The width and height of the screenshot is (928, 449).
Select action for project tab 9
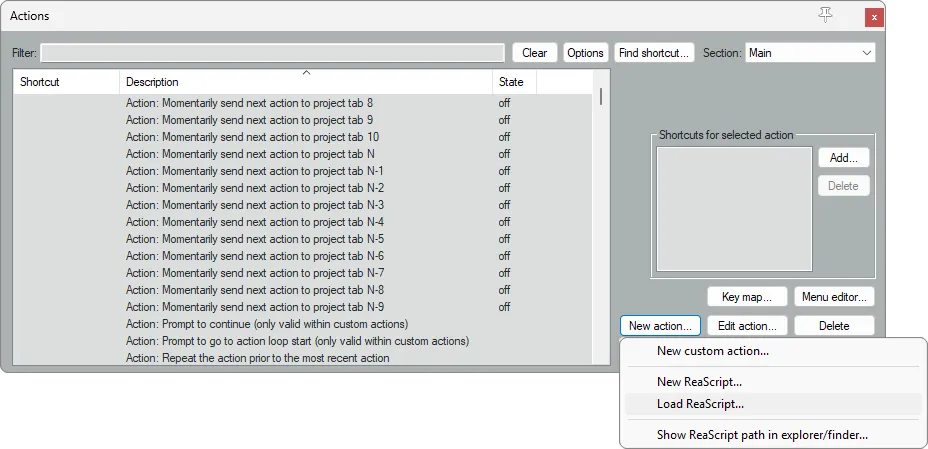pos(302,120)
